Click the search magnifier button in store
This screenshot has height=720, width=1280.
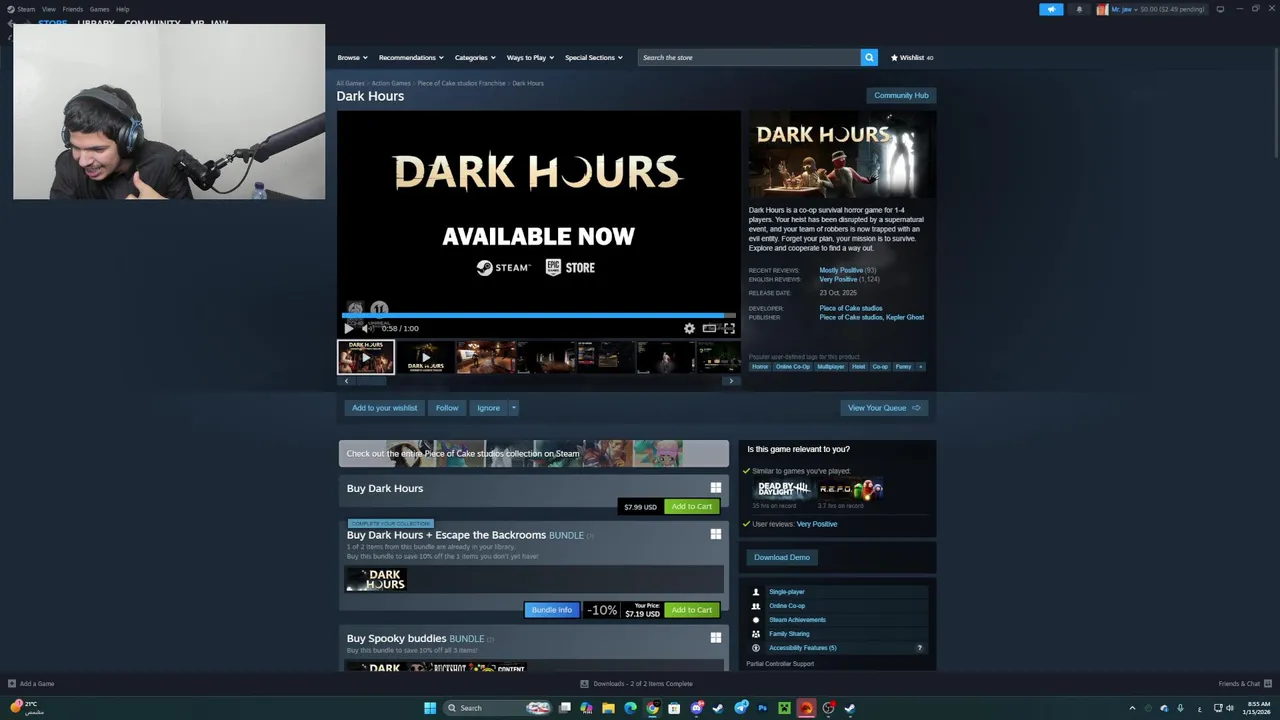click(869, 57)
